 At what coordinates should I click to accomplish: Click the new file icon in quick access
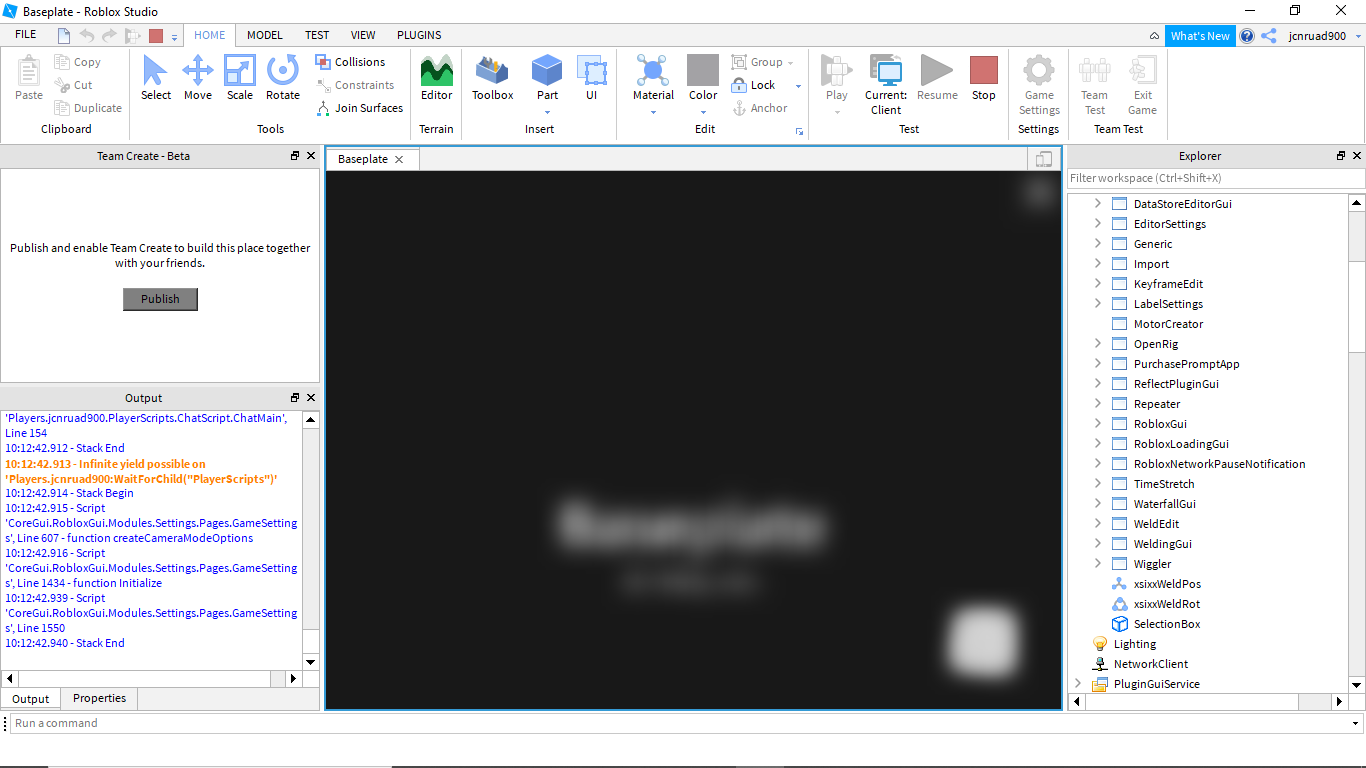click(x=64, y=36)
